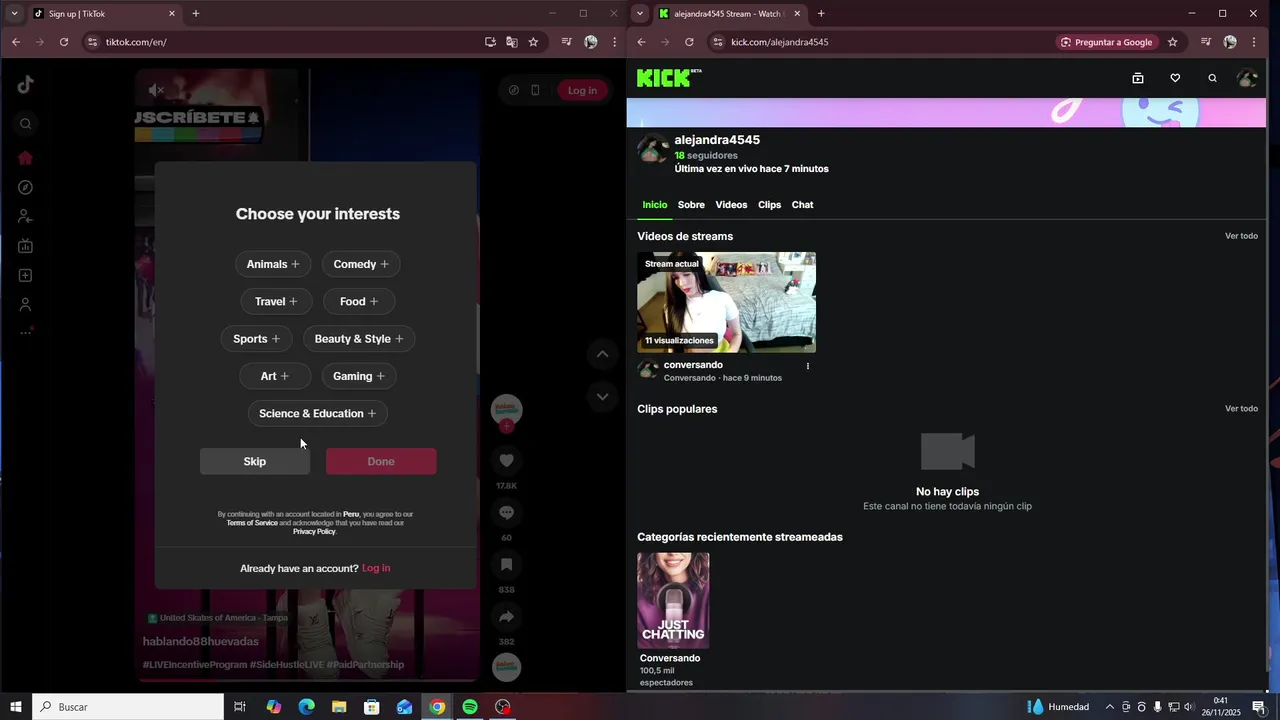1280x720 pixels.
Task: Open TikTok Following sidebar icon
Action: 26,217
